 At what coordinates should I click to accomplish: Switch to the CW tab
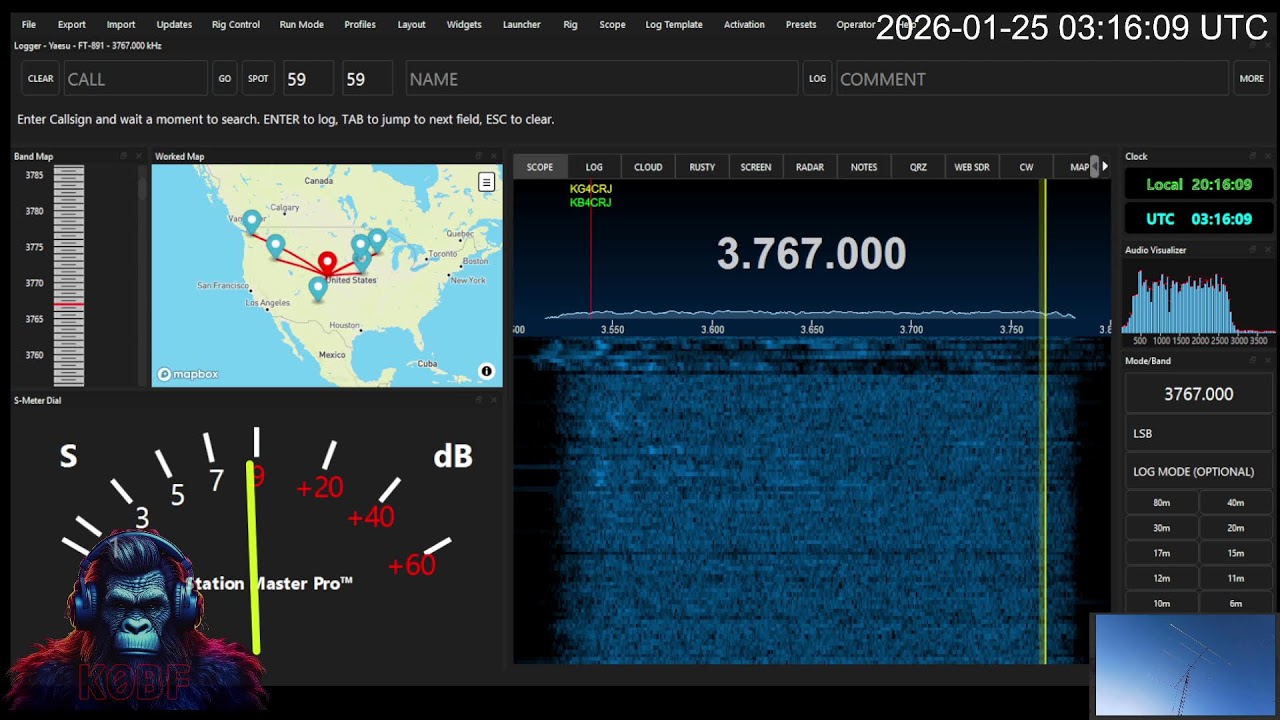pos(1026,167)
